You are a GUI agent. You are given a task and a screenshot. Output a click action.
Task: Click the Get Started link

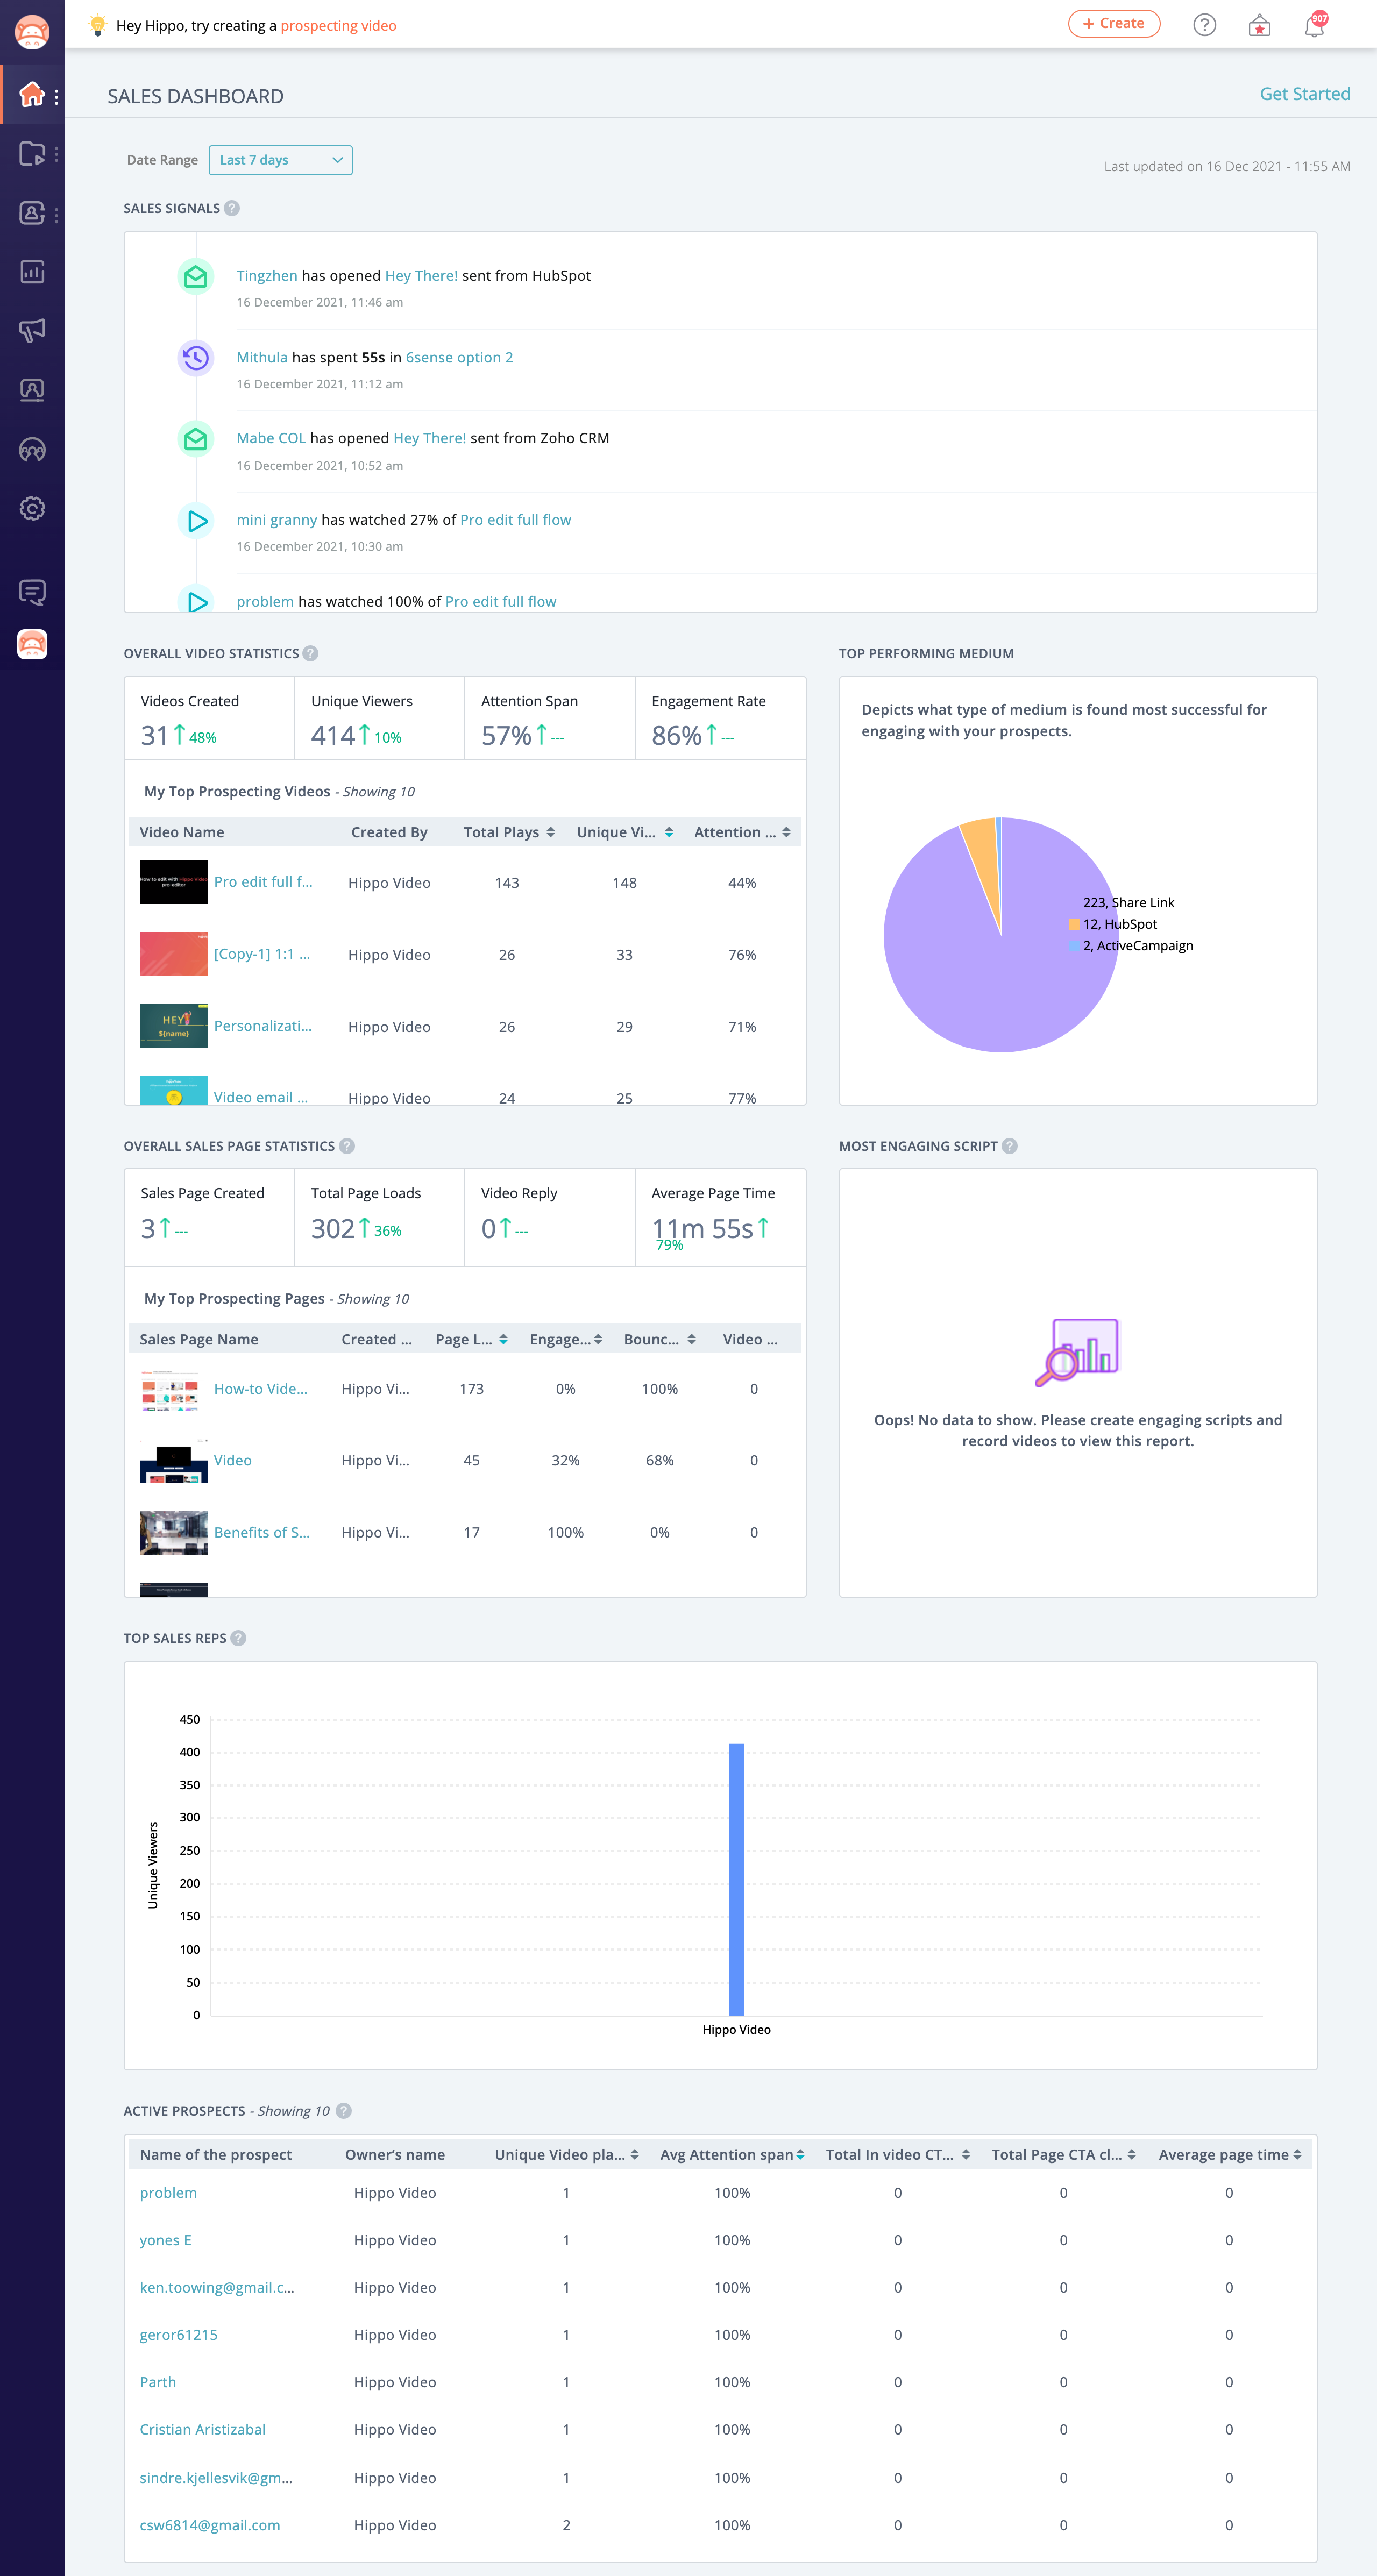(1304, 94)
